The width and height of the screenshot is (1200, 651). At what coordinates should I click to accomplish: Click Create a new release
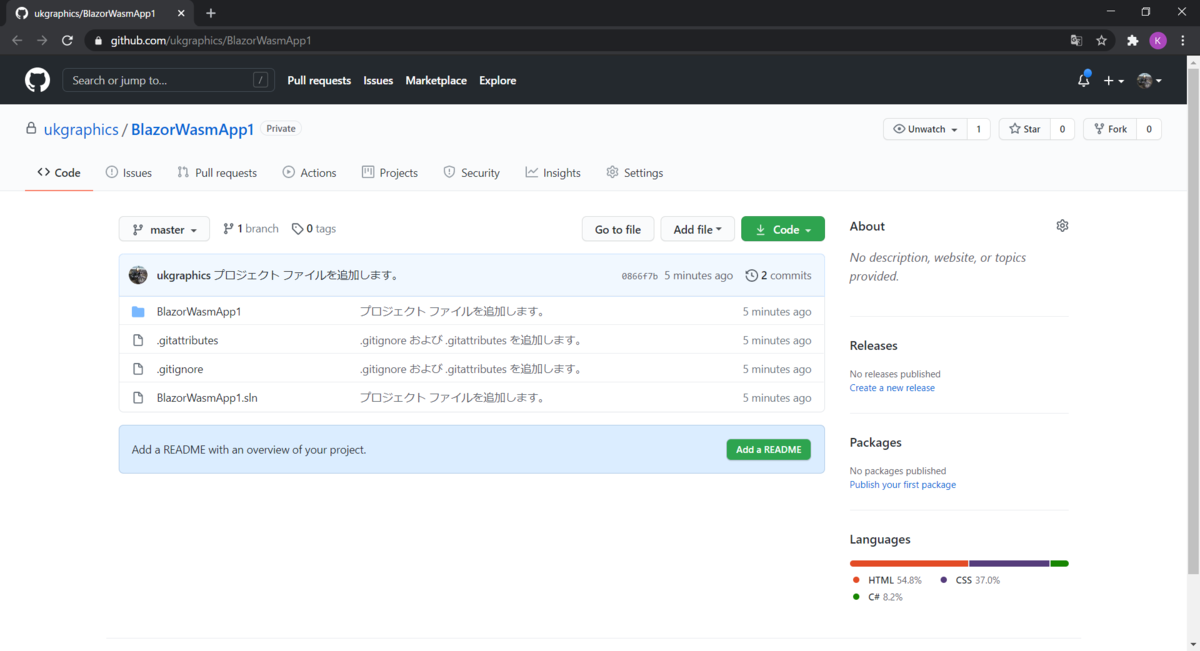(892, 388)
